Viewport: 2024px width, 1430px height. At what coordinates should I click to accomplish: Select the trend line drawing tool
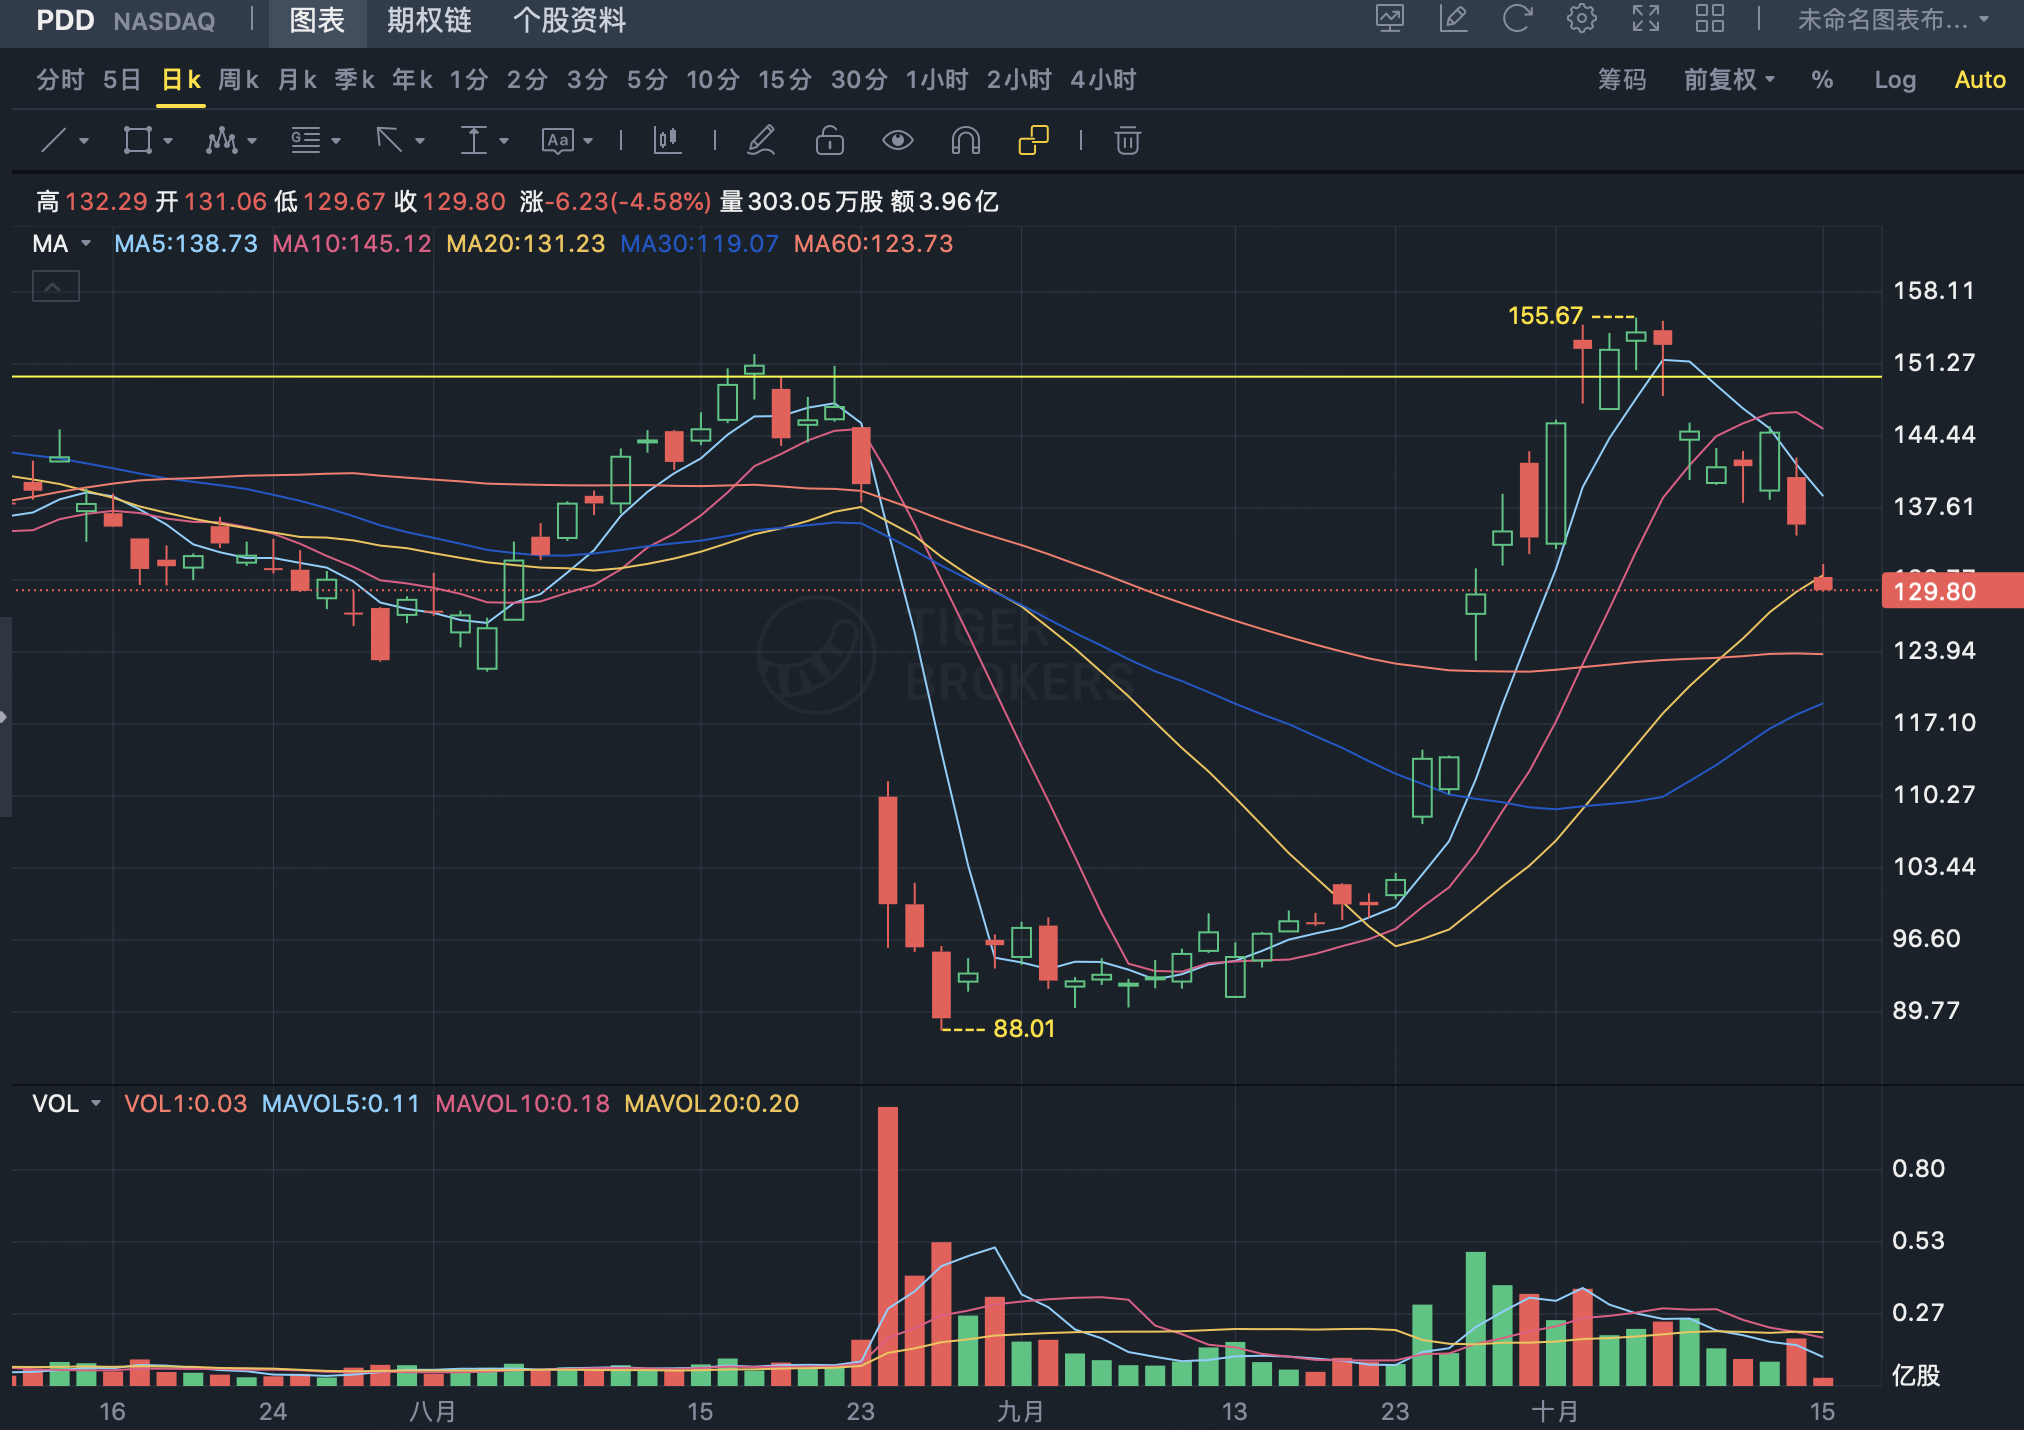click(x=54, y=141)
